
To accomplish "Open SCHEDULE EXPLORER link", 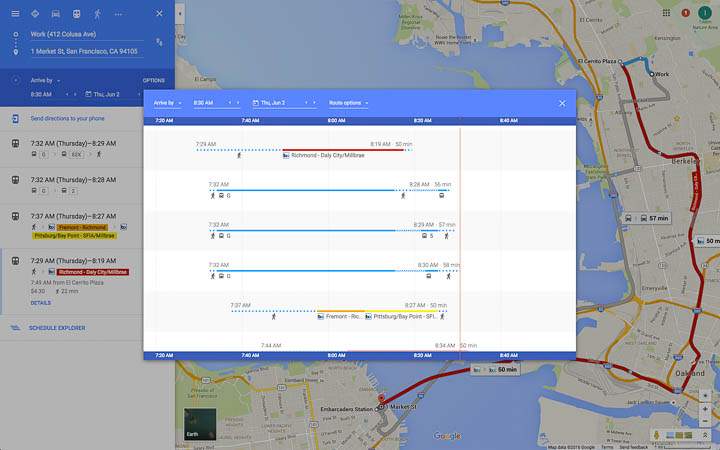I will click(x=57, y=328).
